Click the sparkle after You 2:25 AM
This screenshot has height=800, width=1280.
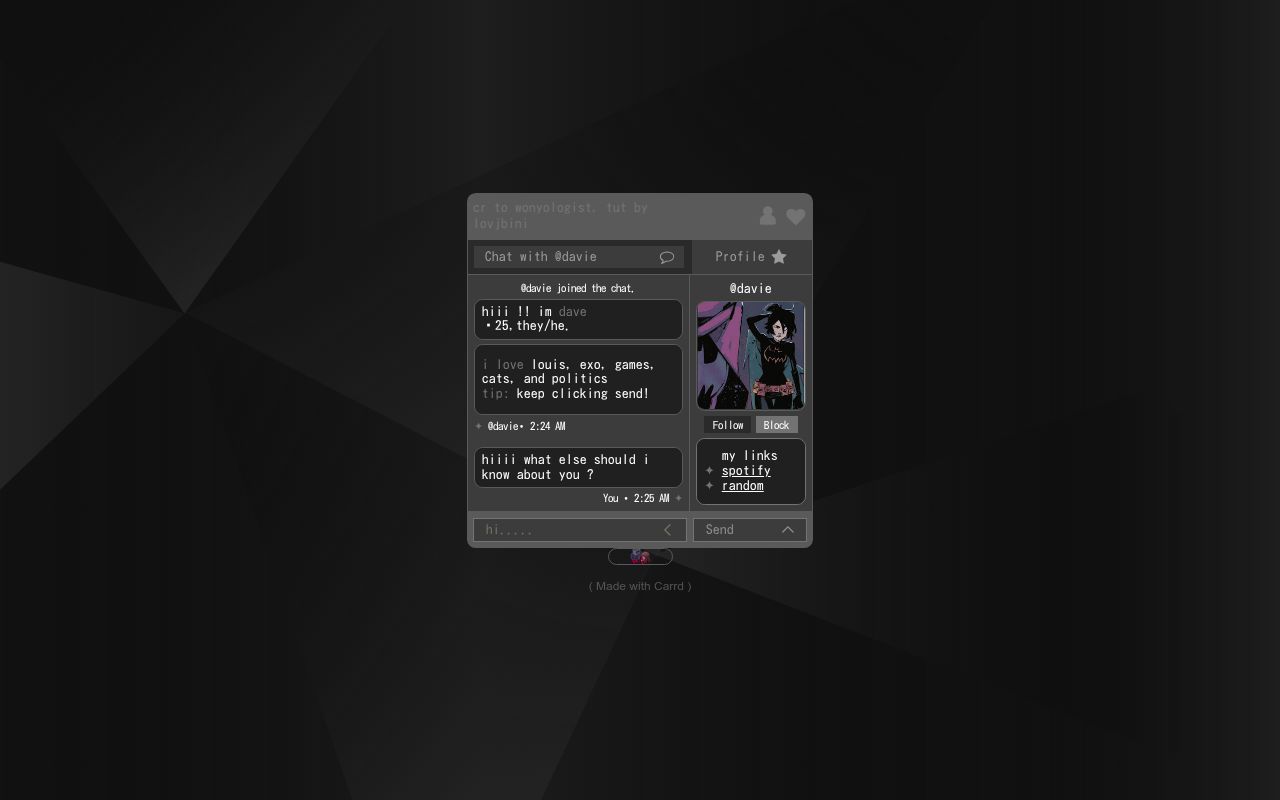[679, 498]
